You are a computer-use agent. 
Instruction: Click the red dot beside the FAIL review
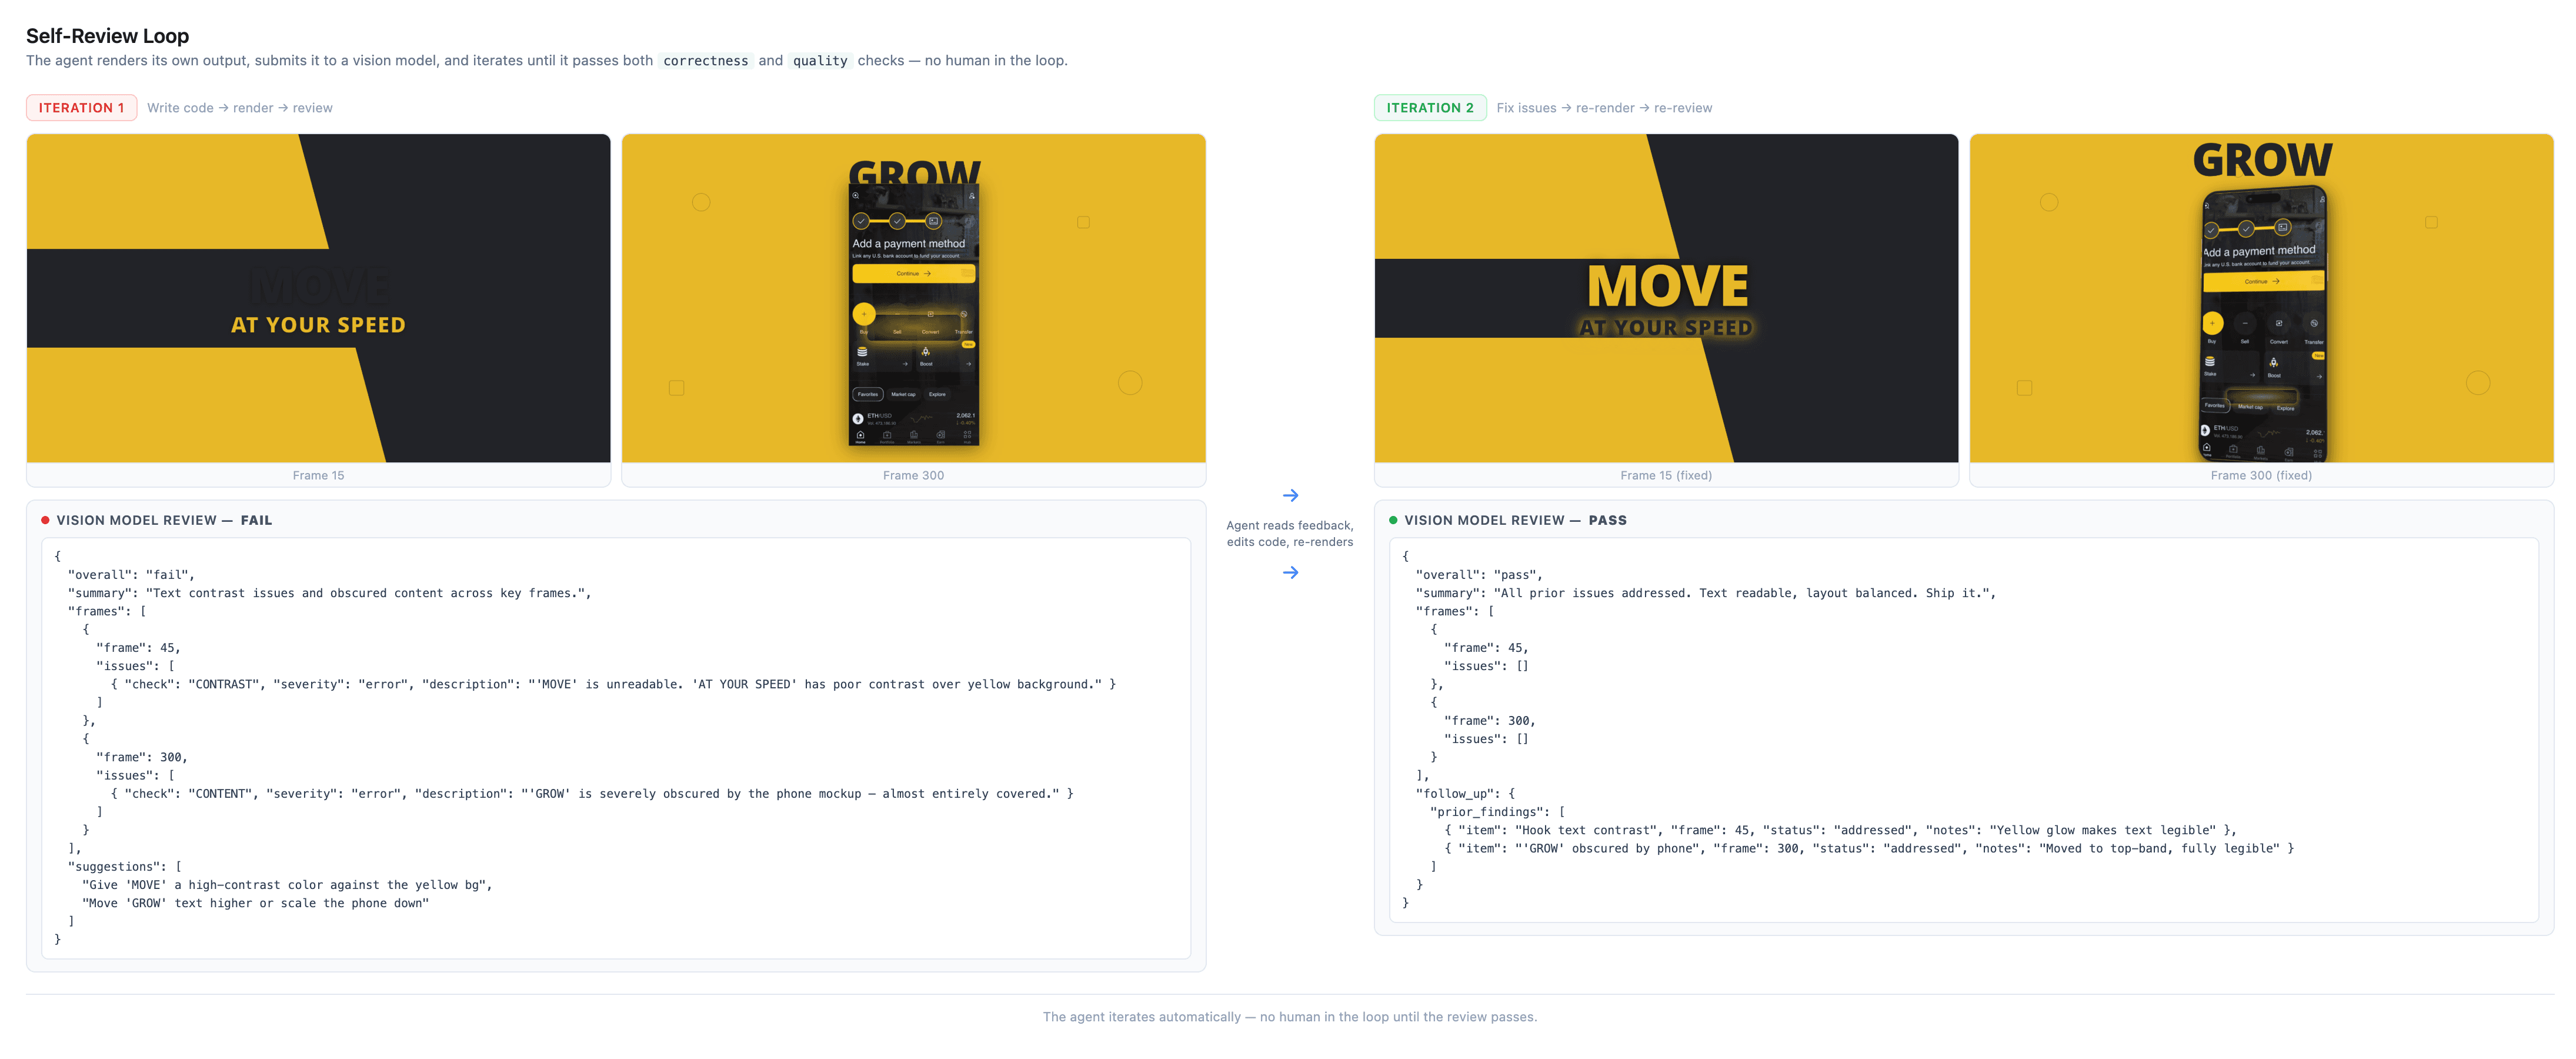click(x=45, y=520)
